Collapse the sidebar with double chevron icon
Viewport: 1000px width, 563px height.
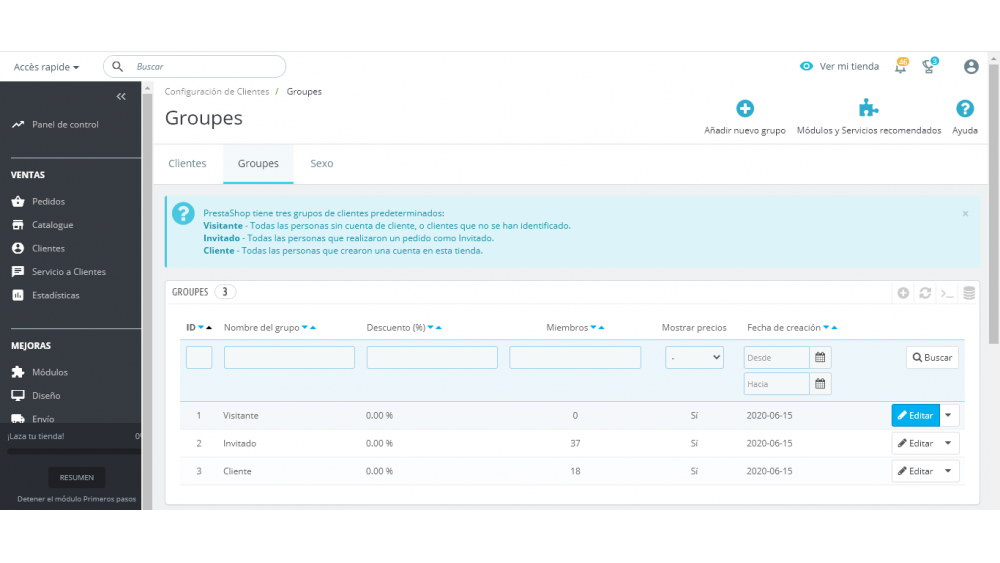[121, 97]
